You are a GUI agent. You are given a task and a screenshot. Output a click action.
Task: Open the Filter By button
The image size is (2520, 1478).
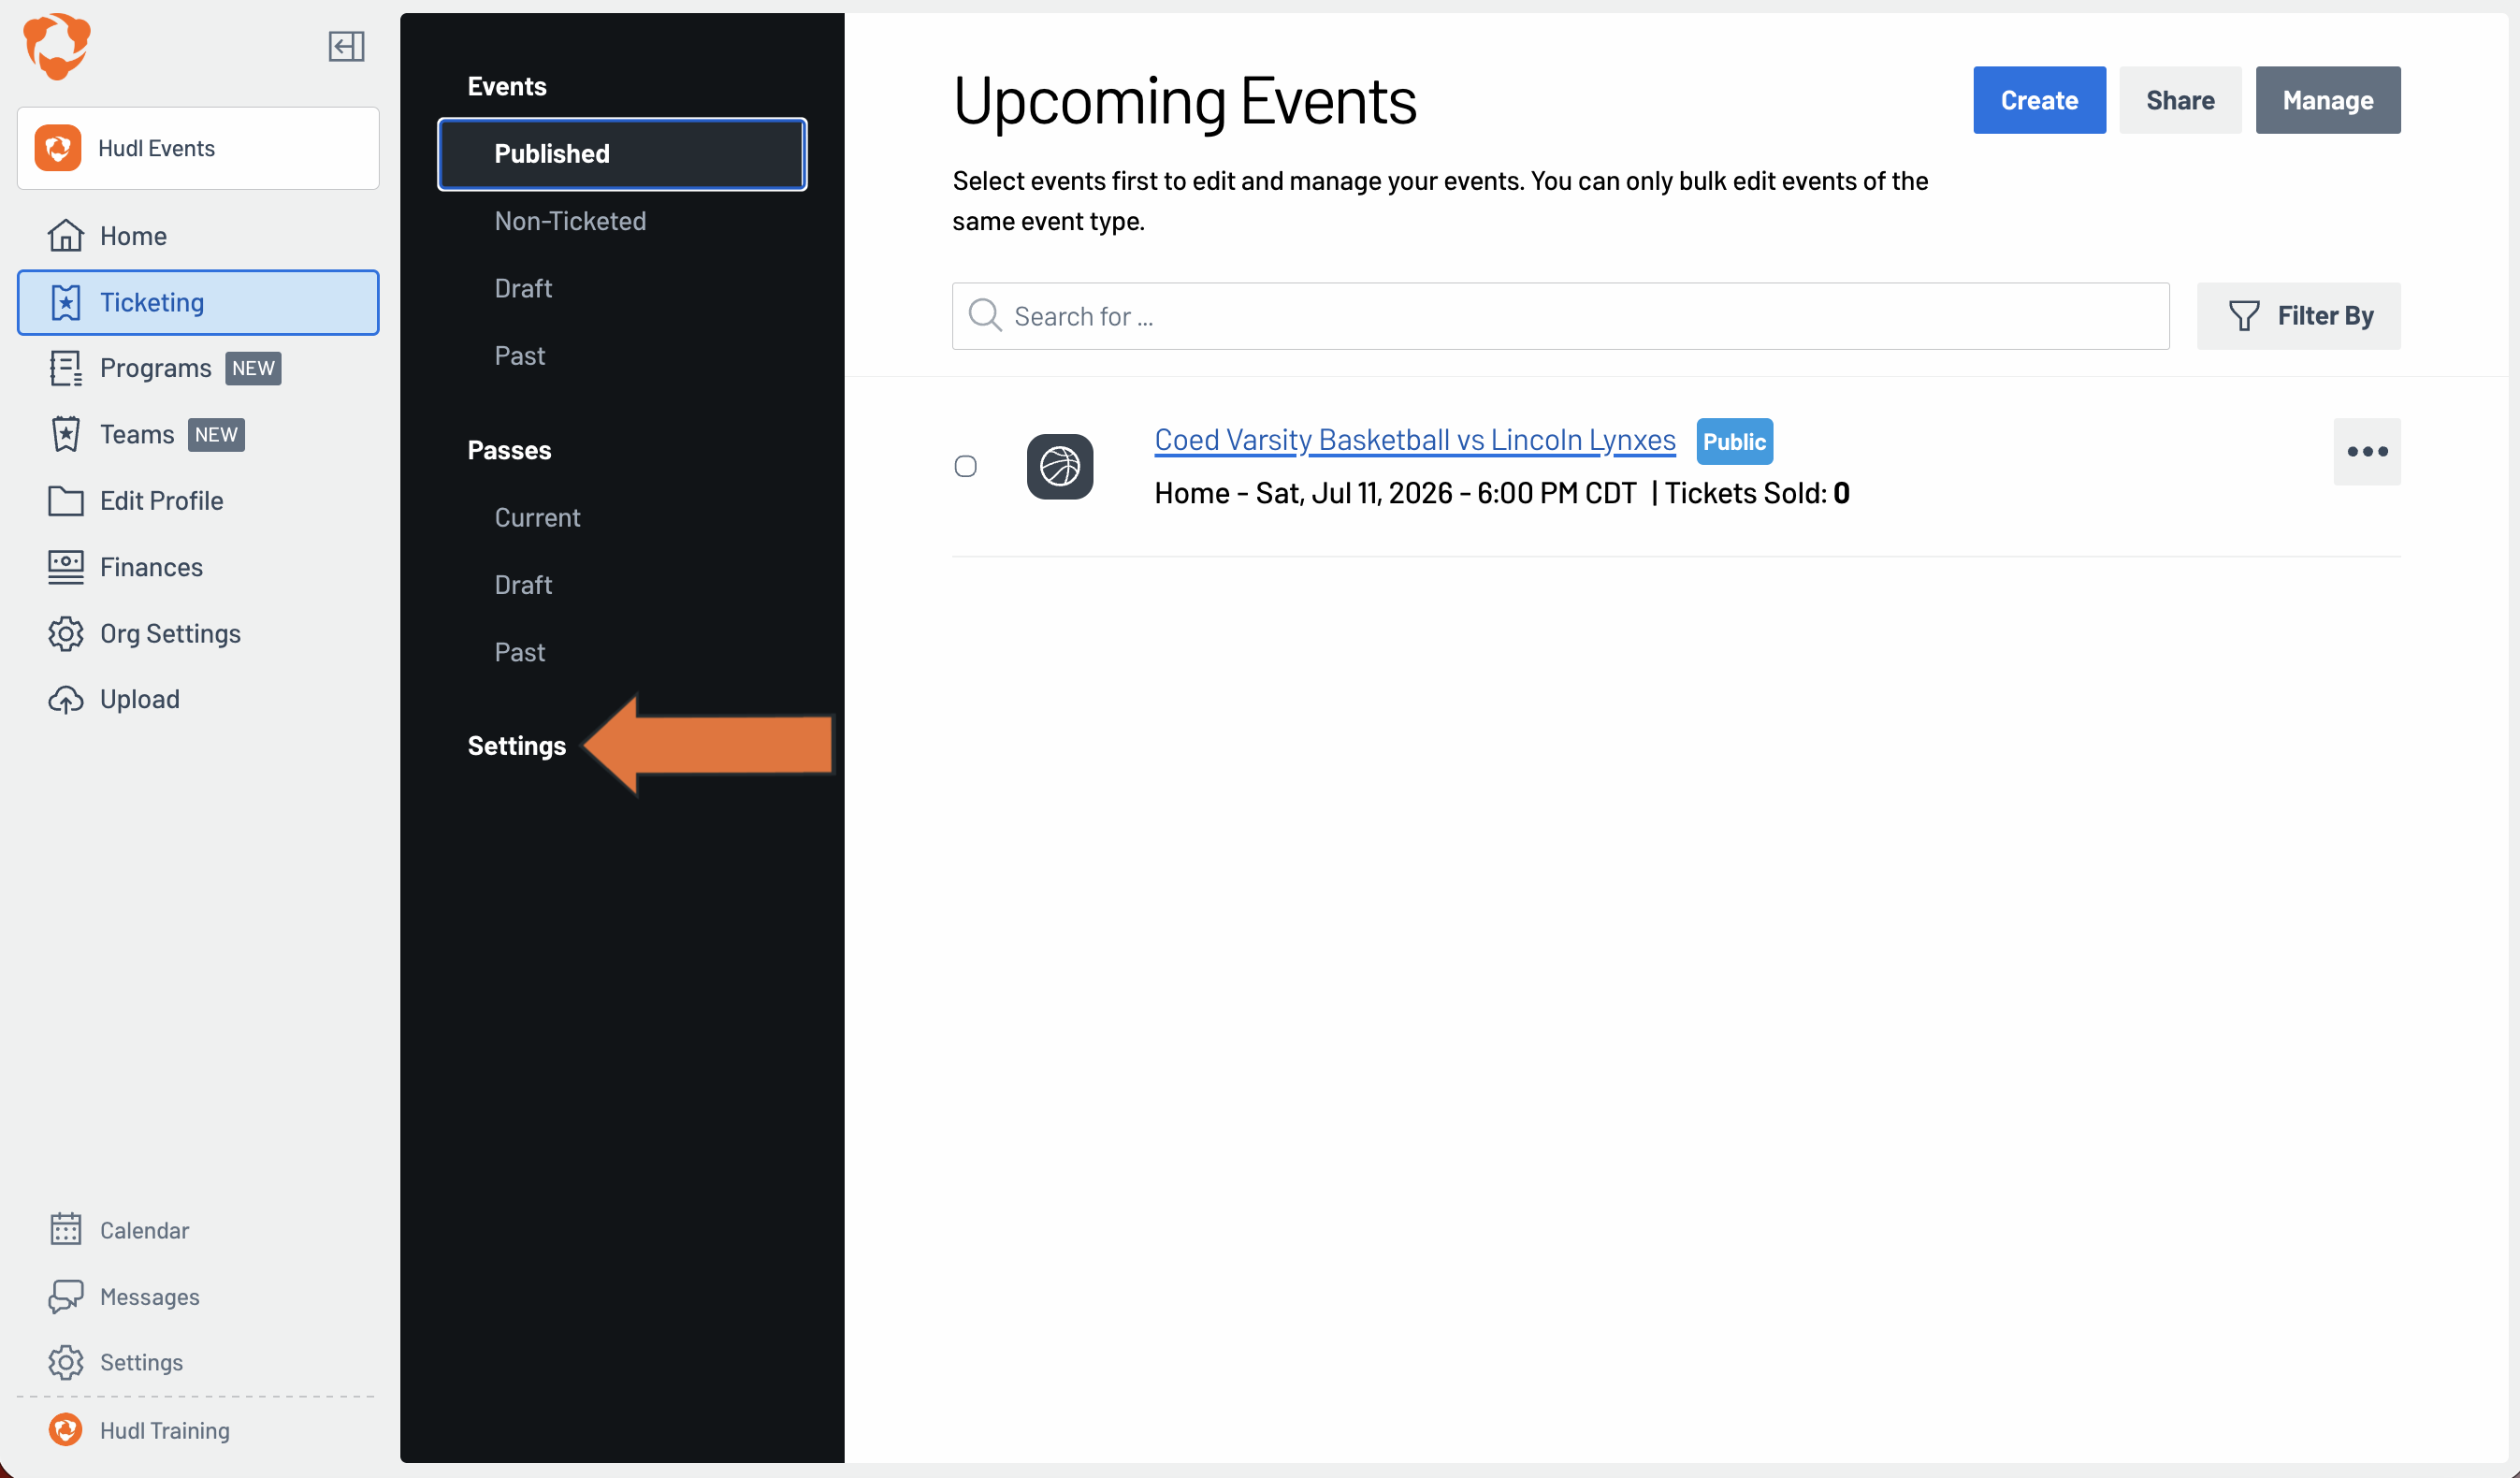pos(2298,316)
